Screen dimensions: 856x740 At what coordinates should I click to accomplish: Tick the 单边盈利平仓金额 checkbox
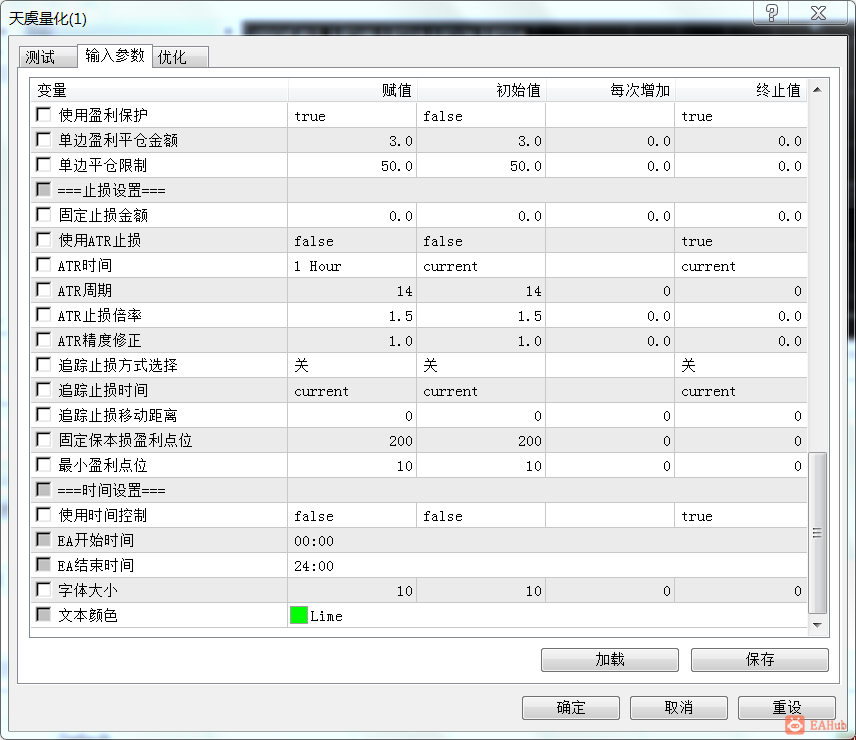(x=44, y=140)
